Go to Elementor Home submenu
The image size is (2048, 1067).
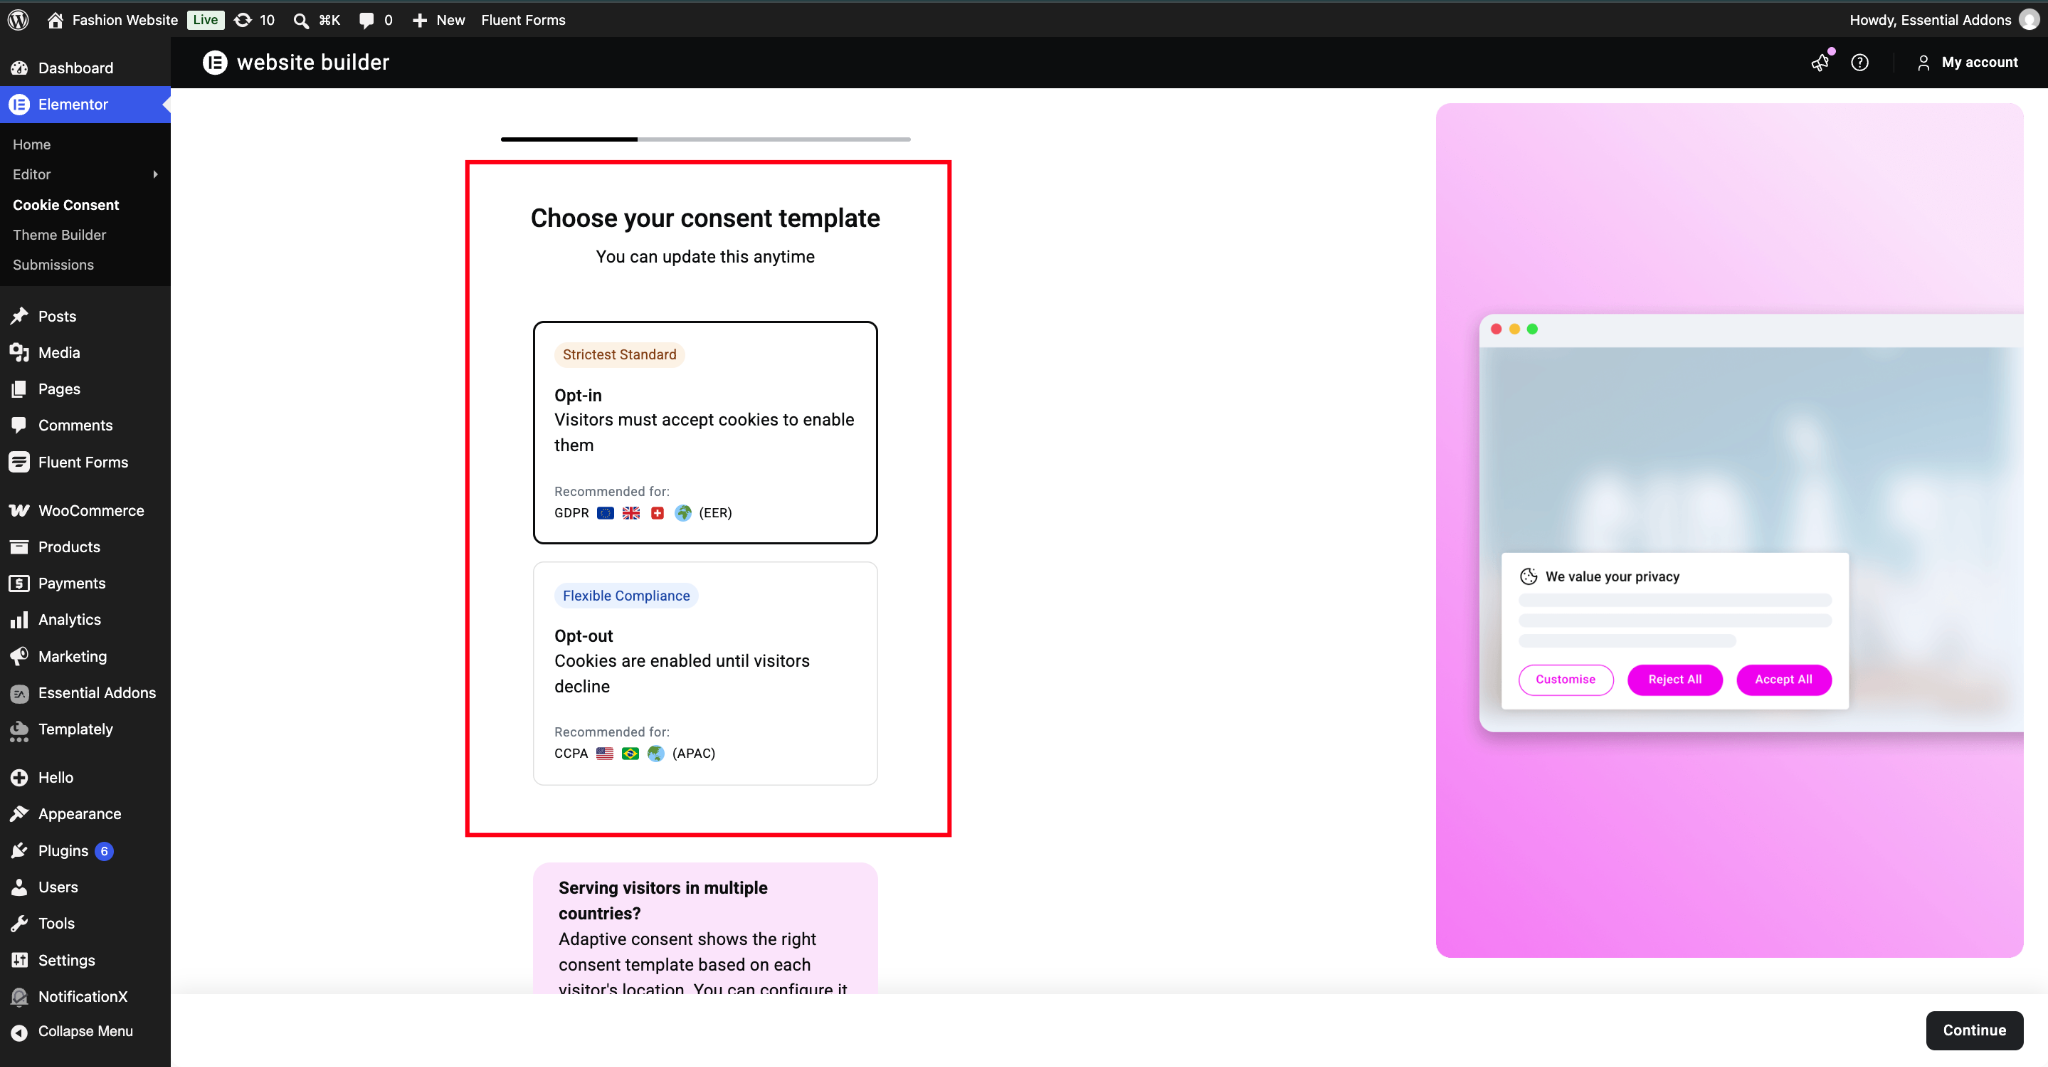(32, 144)
